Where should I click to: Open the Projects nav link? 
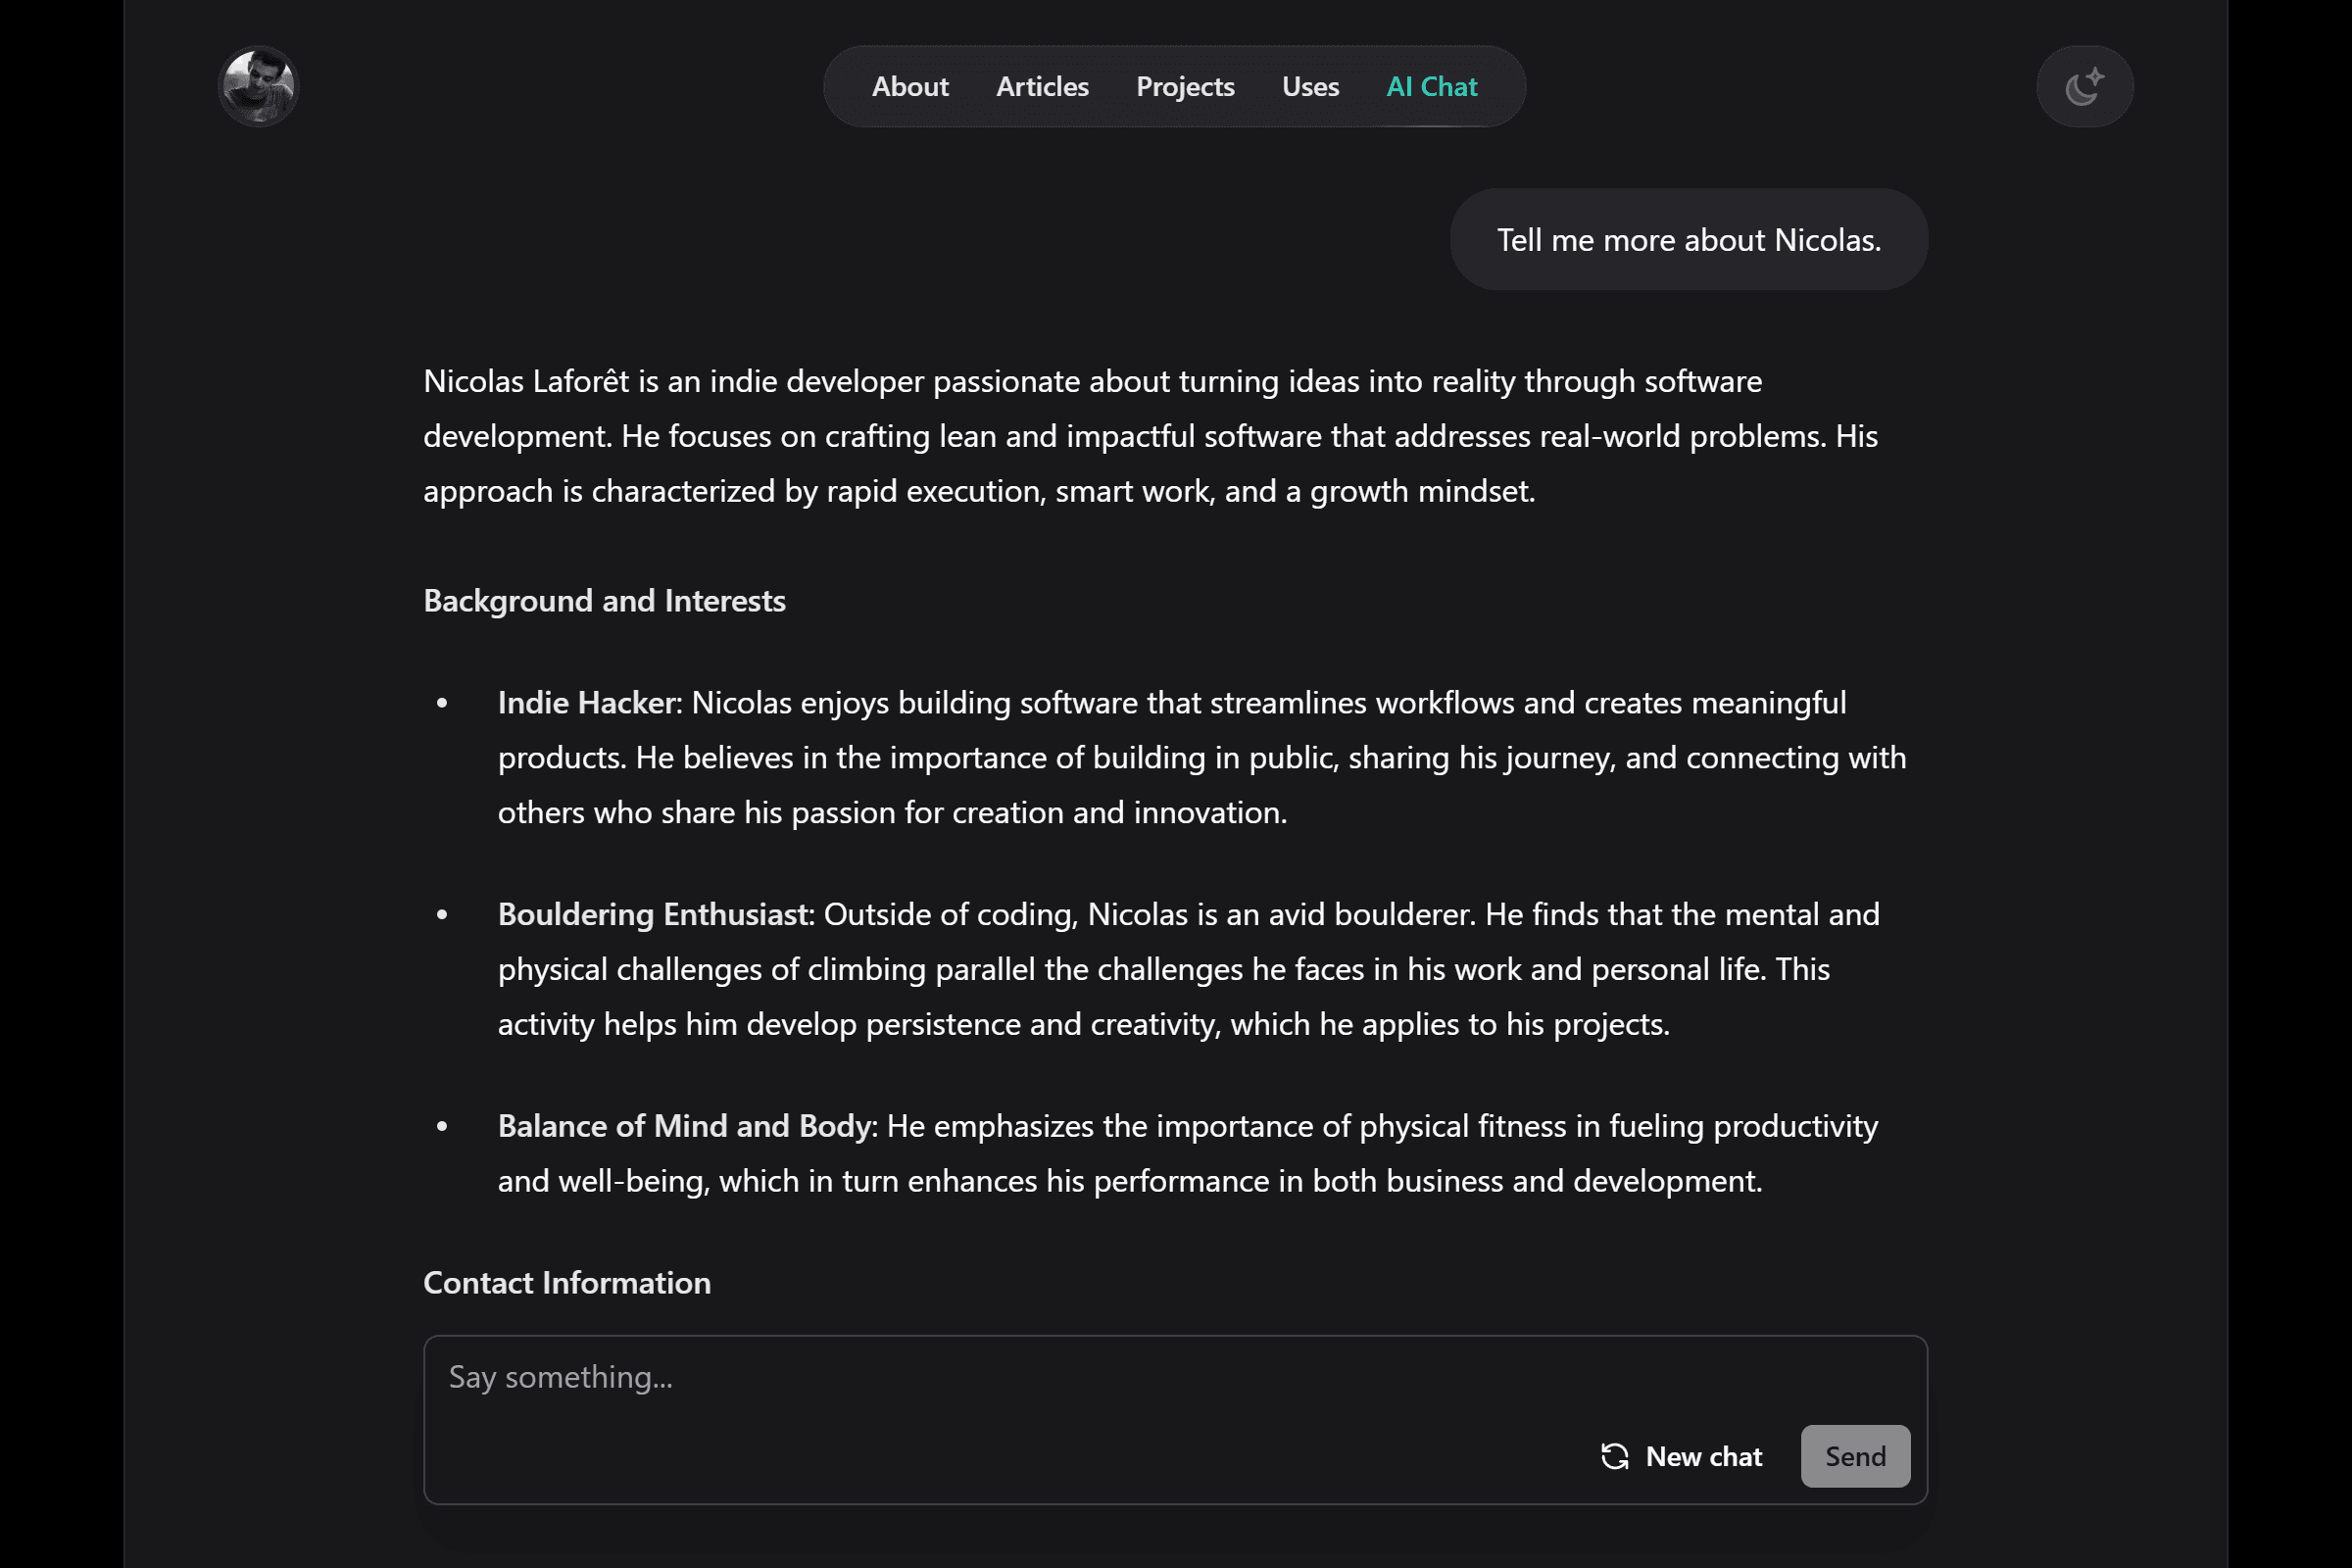point(1184,87)
